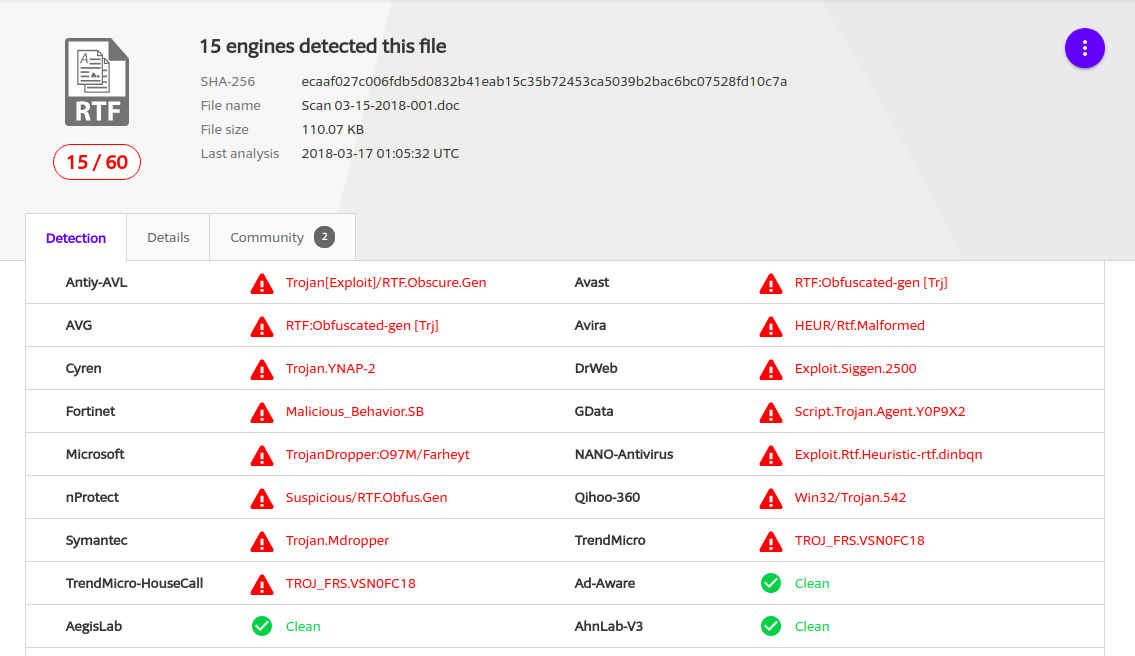Viewport: 1135px width, 656px height.
Task: Click the Exploit.Rtf.Heuristic-rtf.dinbqn result
Action: click(889, 454)
